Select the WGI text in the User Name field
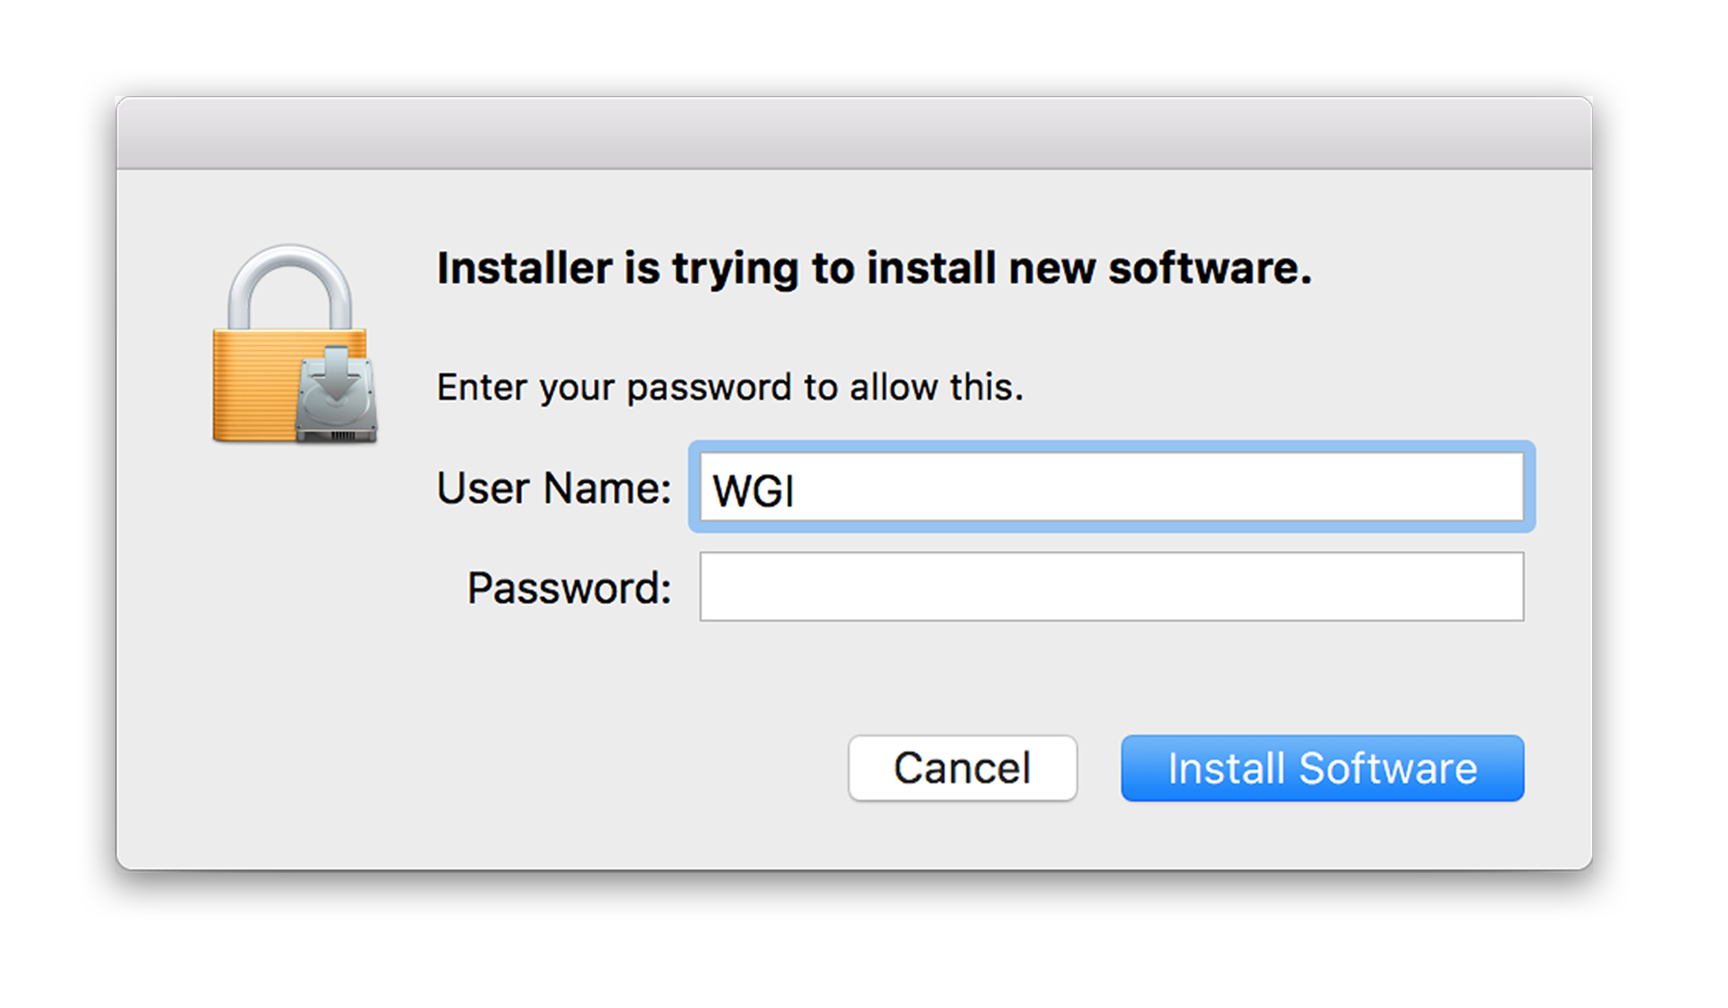The width and height of the screenshot is (1728, 1008). pyautogui.click(x=753, y=490)
